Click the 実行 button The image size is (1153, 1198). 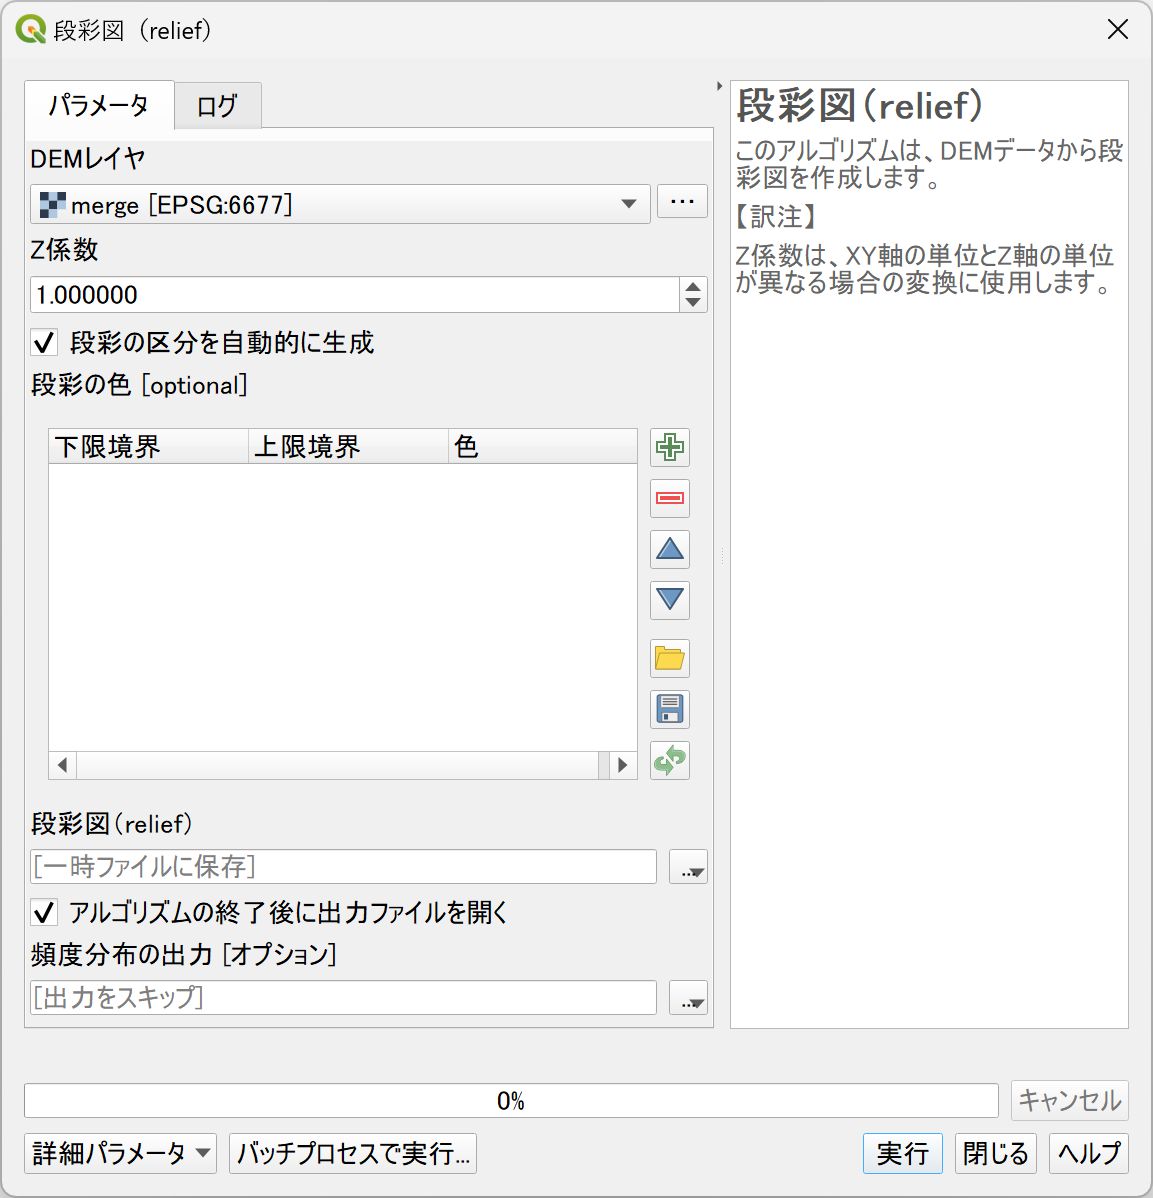[x=902, y=1153]
